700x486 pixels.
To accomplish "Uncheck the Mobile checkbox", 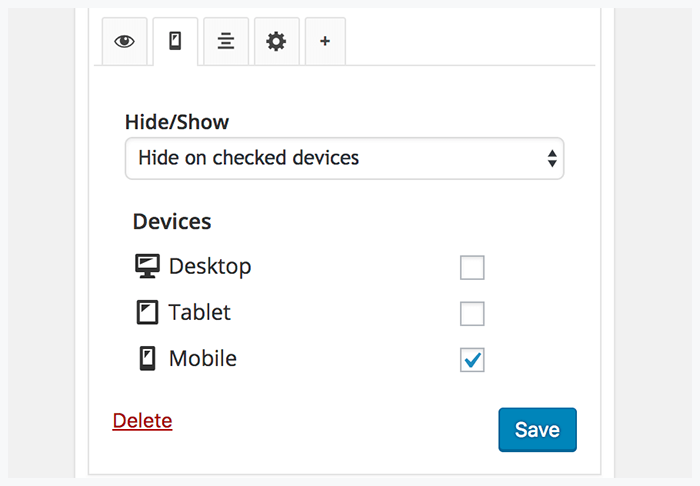I will [x=472, y=360].
